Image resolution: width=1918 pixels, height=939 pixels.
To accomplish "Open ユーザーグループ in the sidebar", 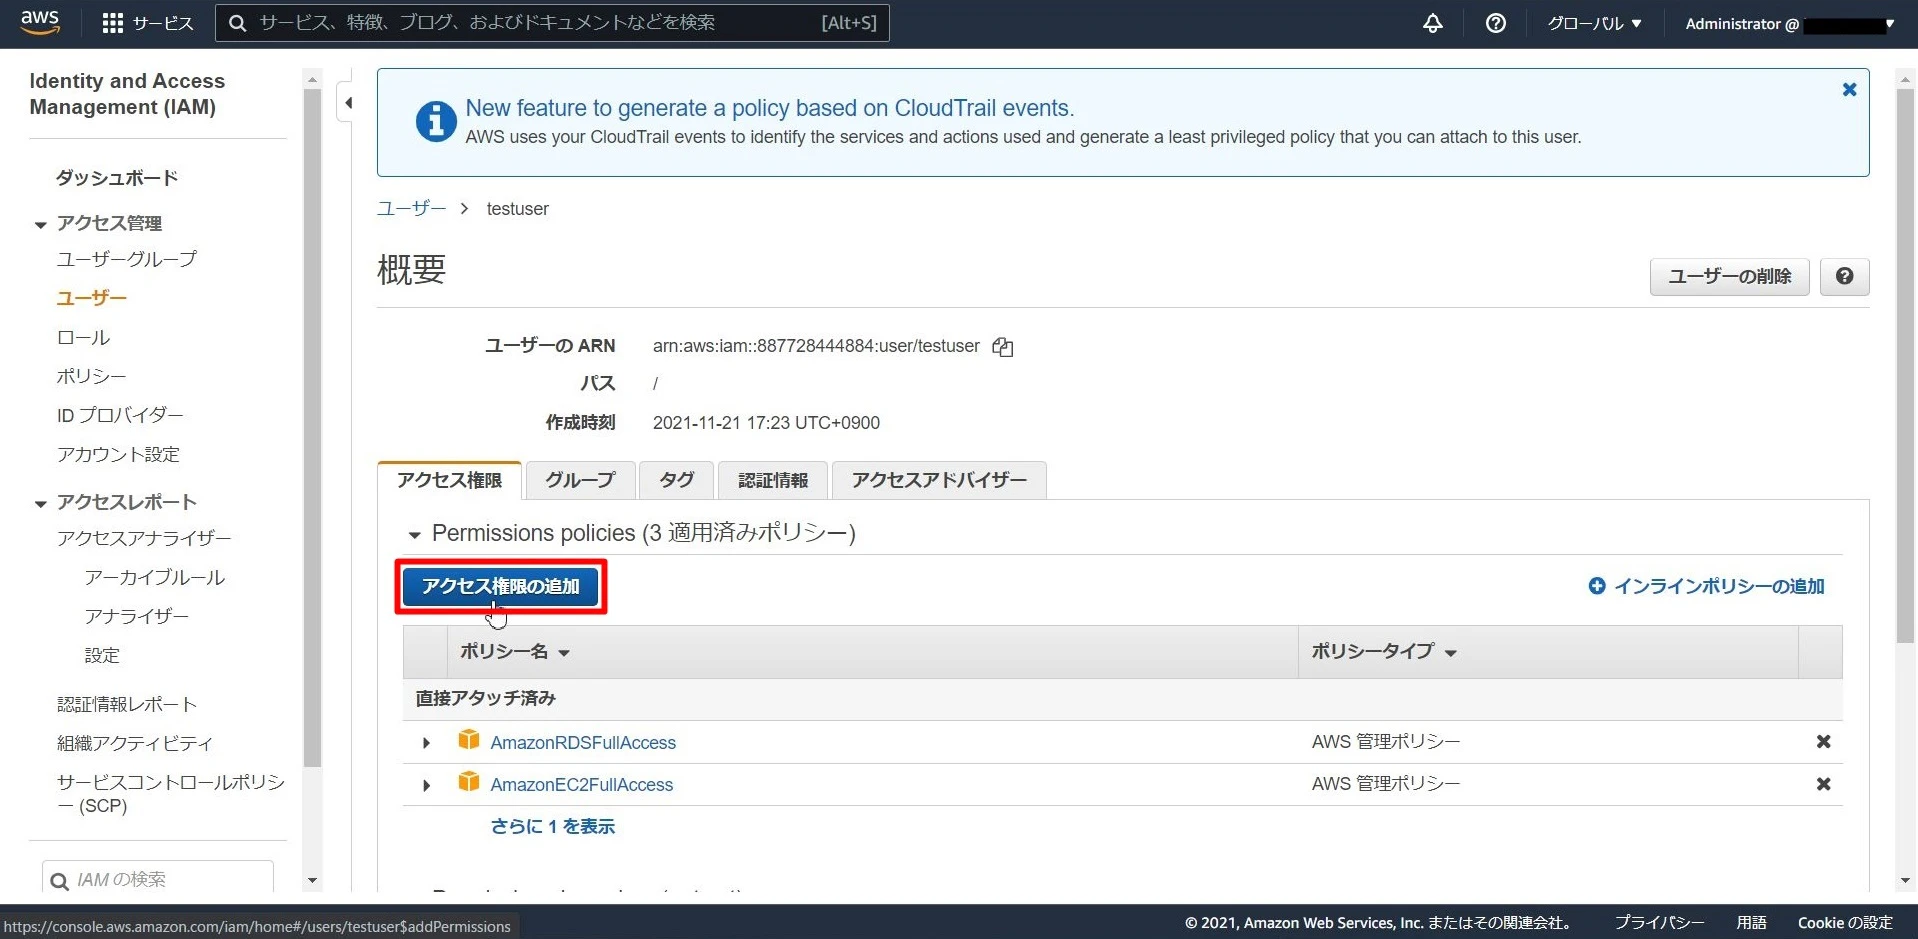I will tap(127, 259).
